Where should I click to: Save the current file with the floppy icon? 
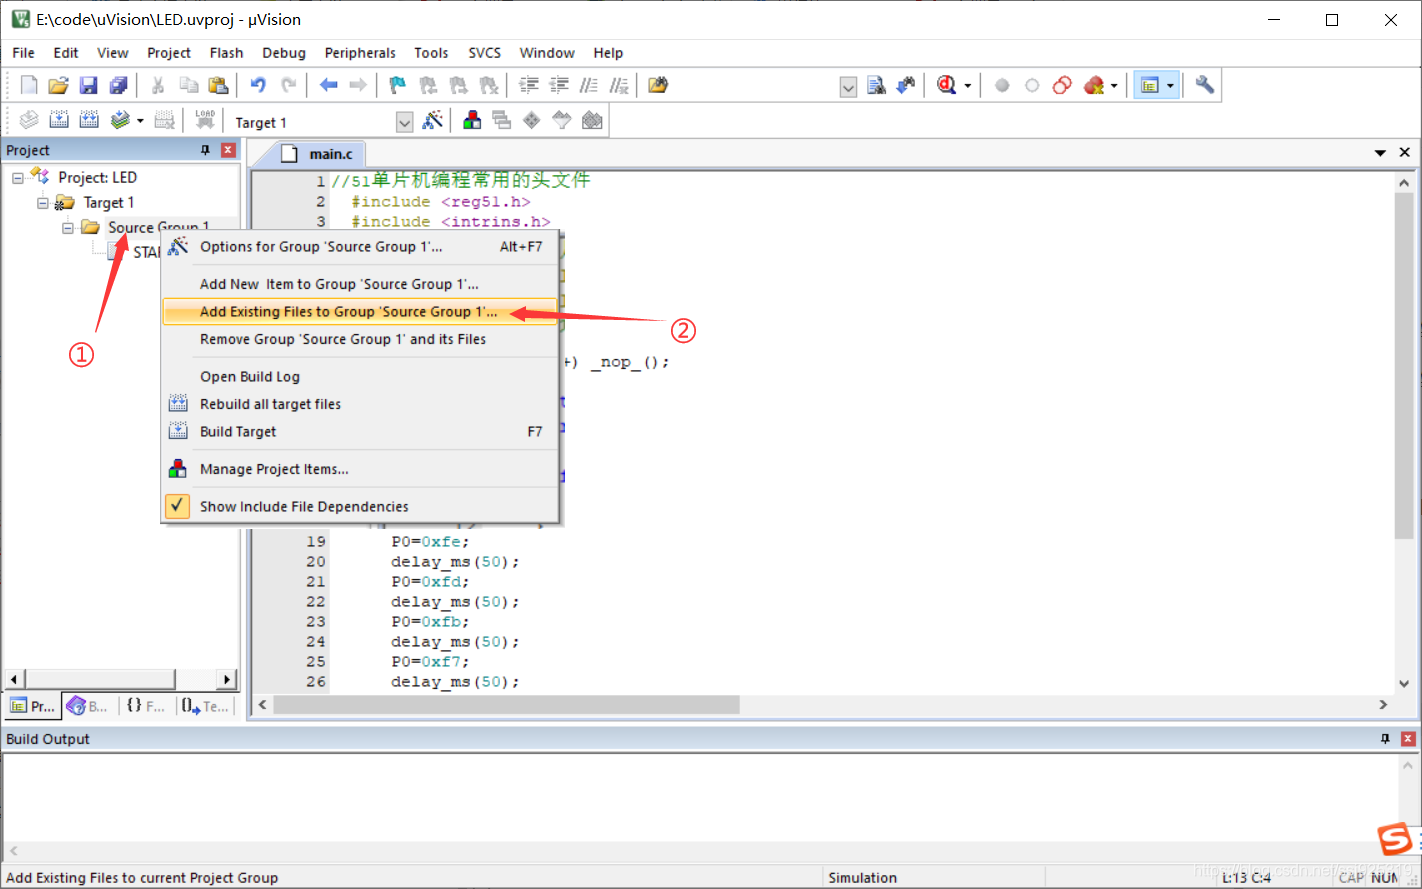click(x=88, y=85)
